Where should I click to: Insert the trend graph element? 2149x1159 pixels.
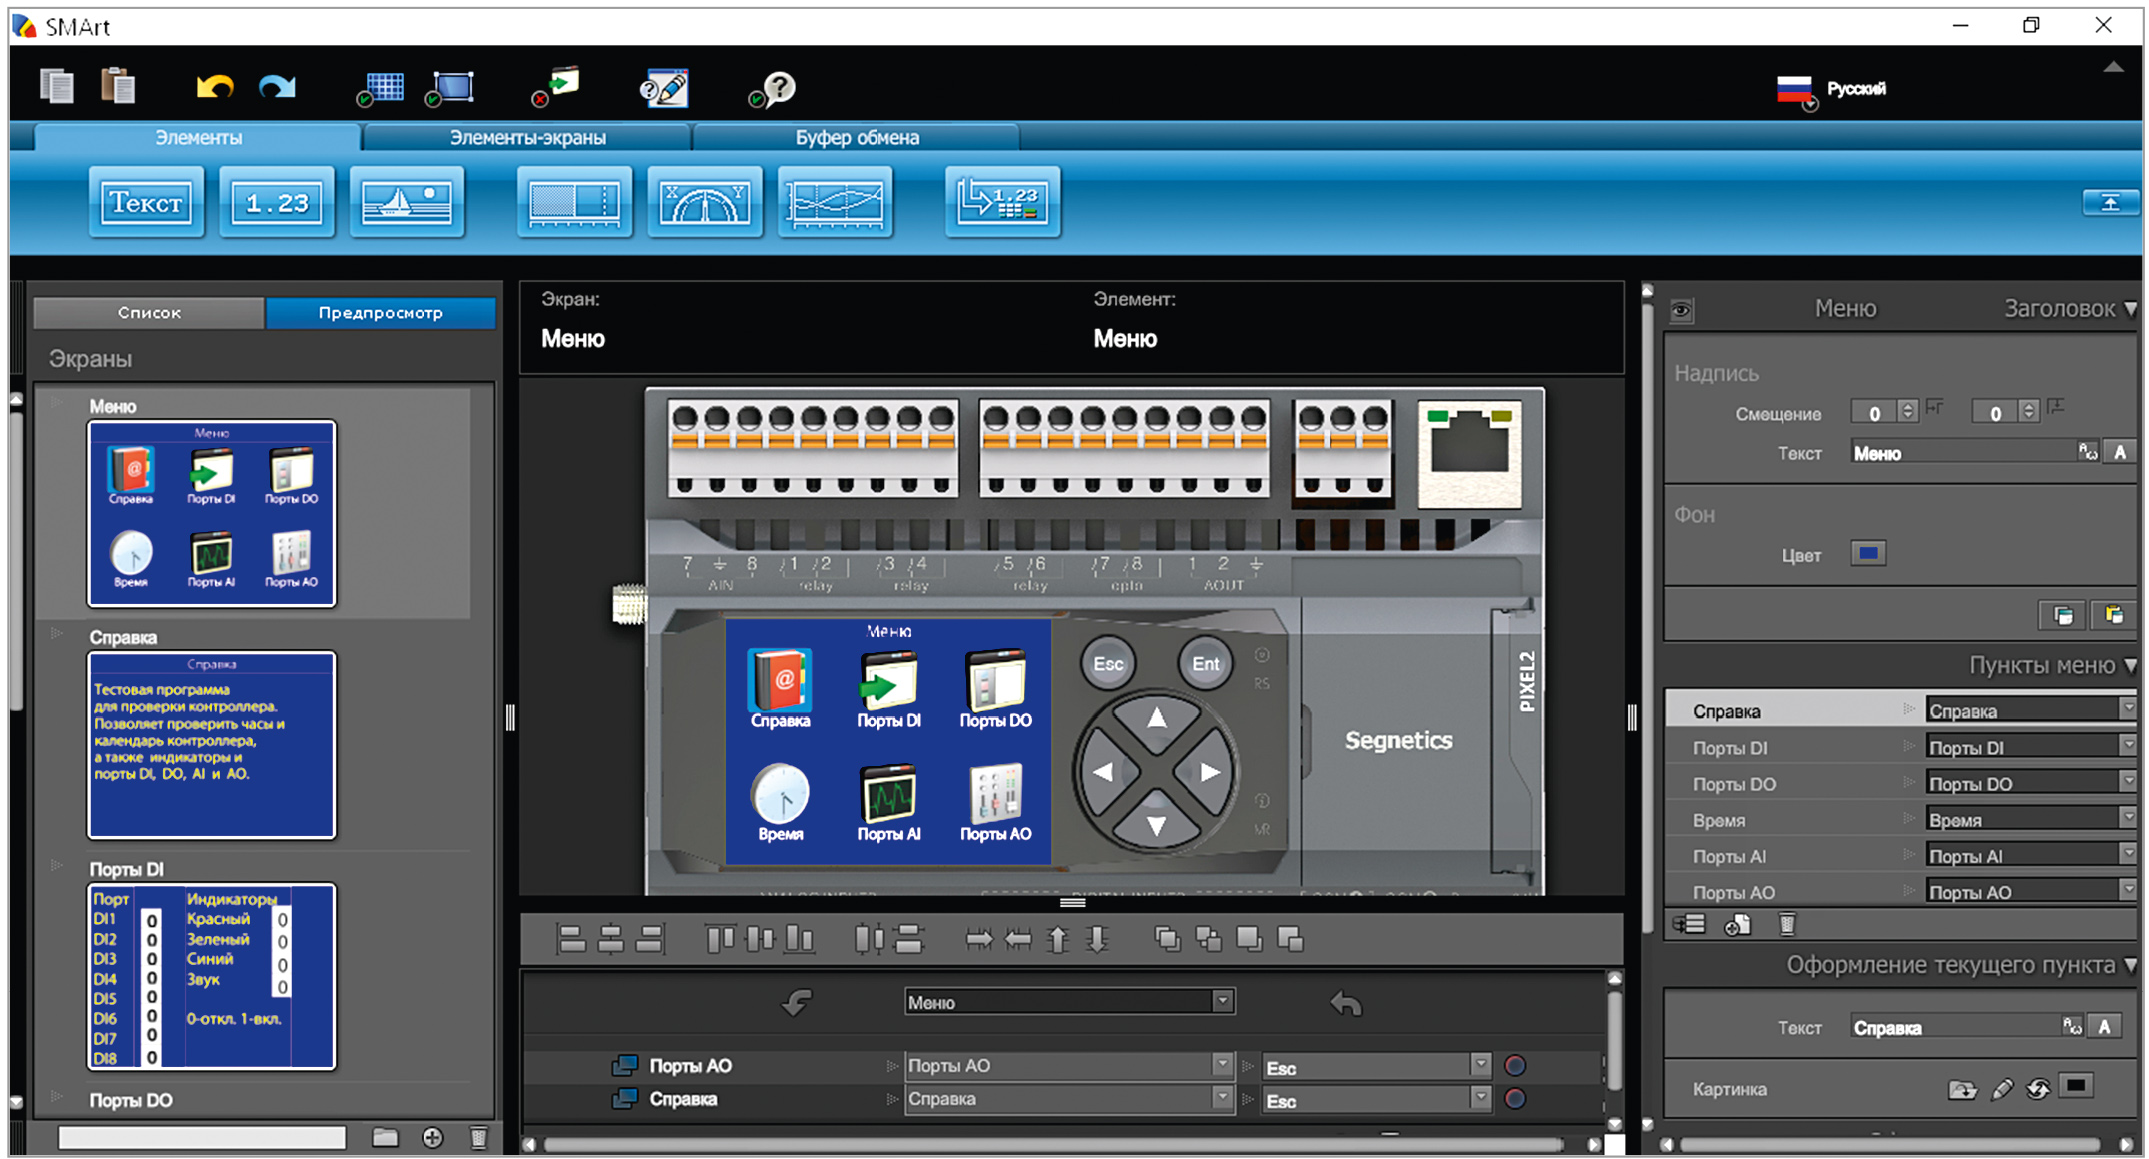pos(835,203)
